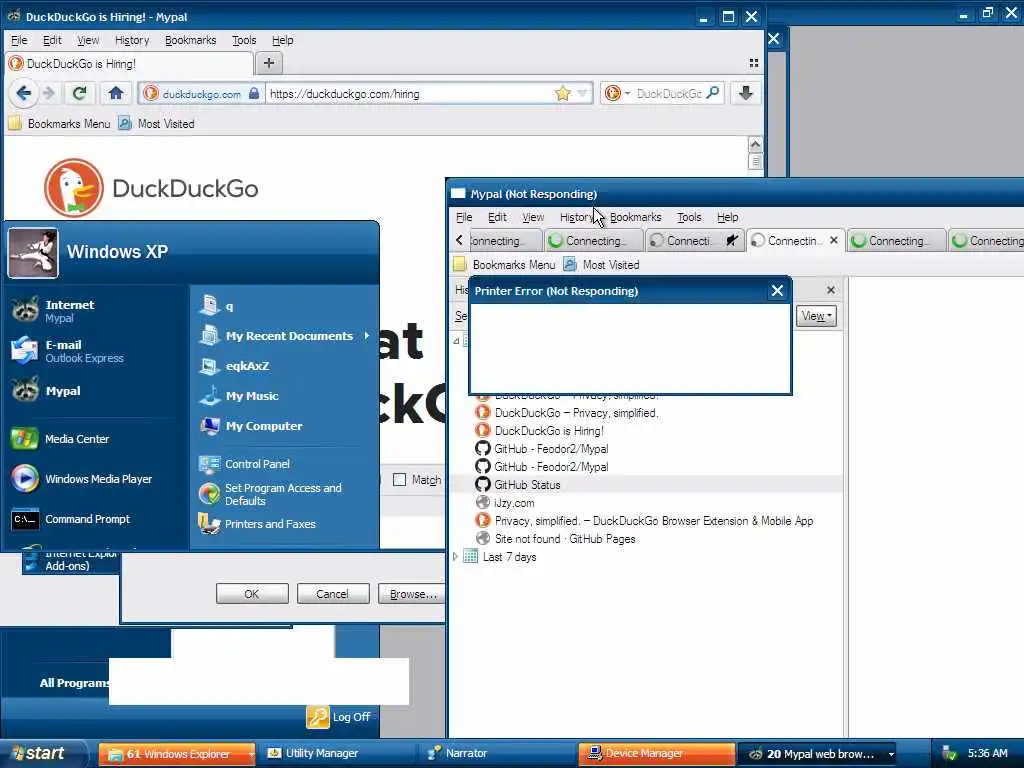Open Set Program Access and Defaults
The width and height of the screenshot is (1024, 768).
coord(282,494)
